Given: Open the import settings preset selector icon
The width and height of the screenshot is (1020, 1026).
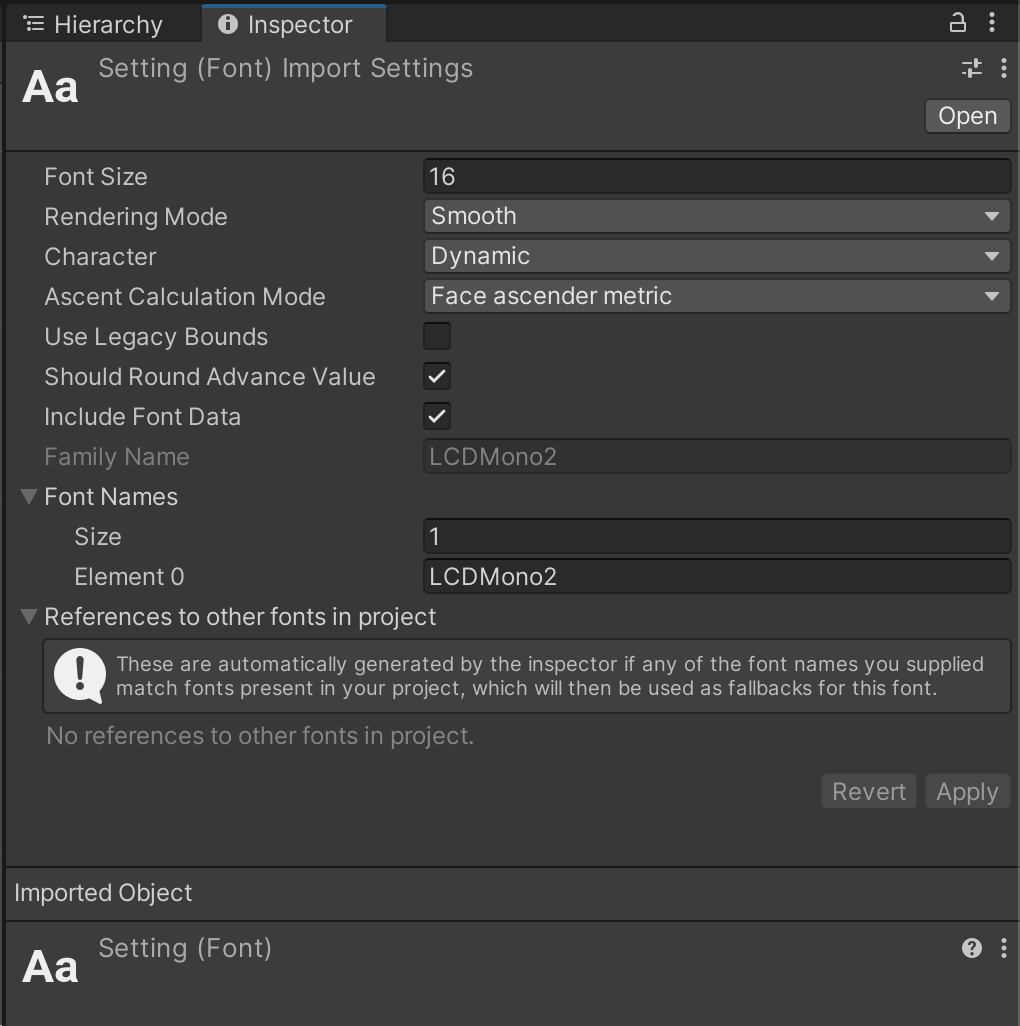Looking at the screenshot, I should 971,68.
